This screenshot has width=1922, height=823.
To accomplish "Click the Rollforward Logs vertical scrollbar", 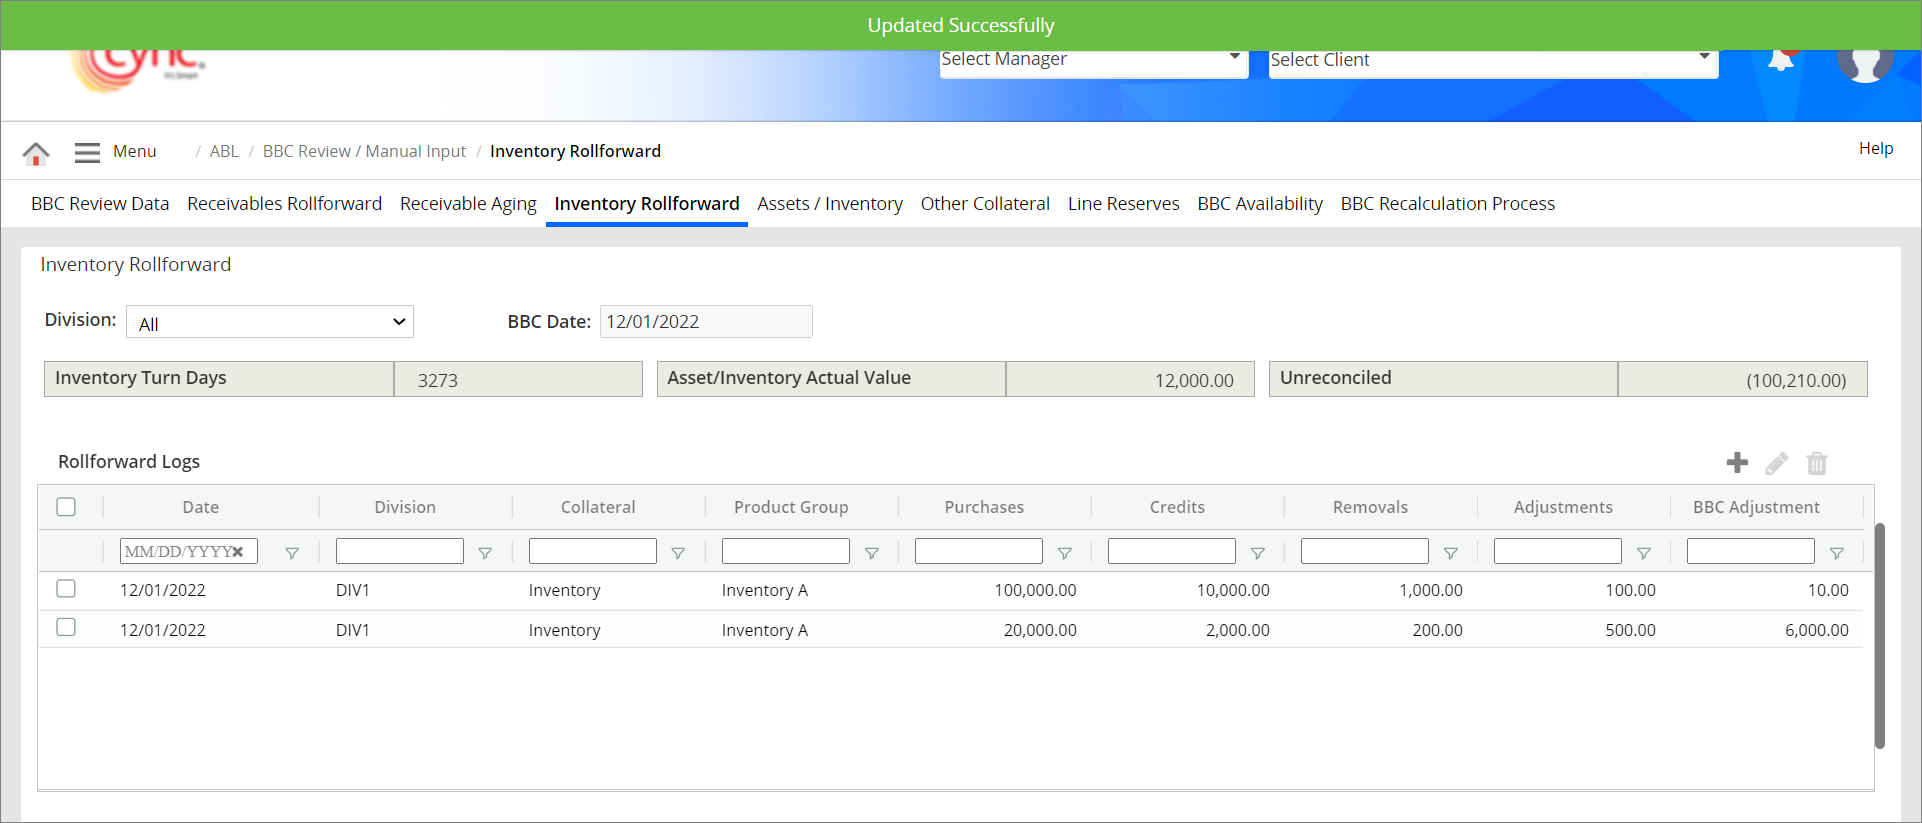I will (1879, 635).
